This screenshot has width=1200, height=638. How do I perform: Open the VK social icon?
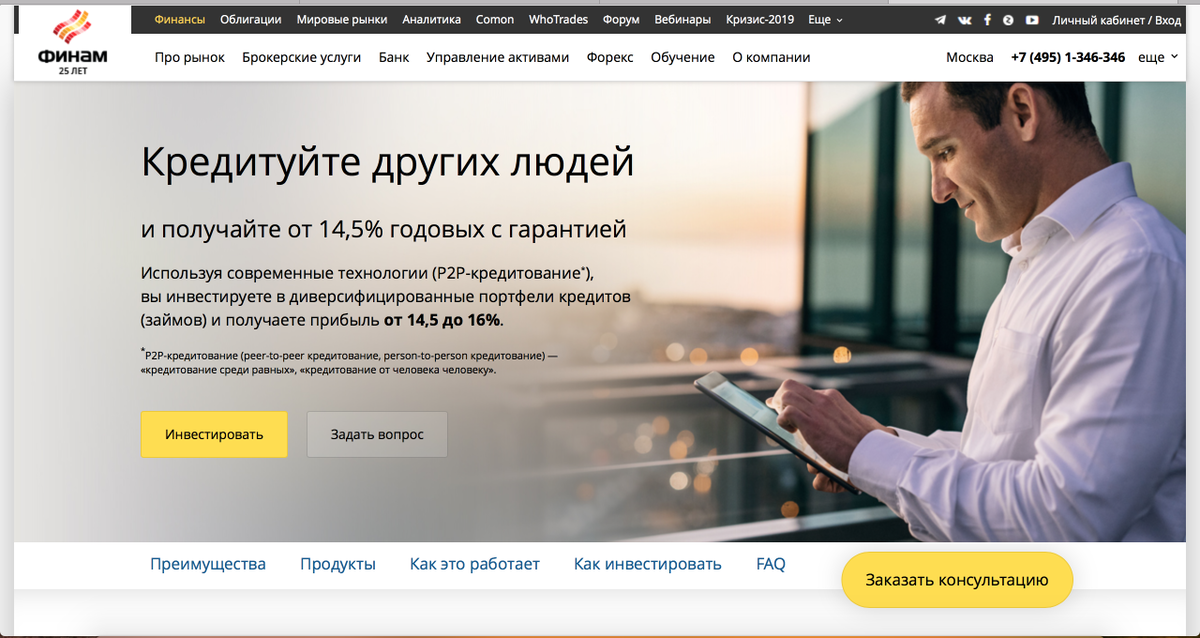point(964,19)
